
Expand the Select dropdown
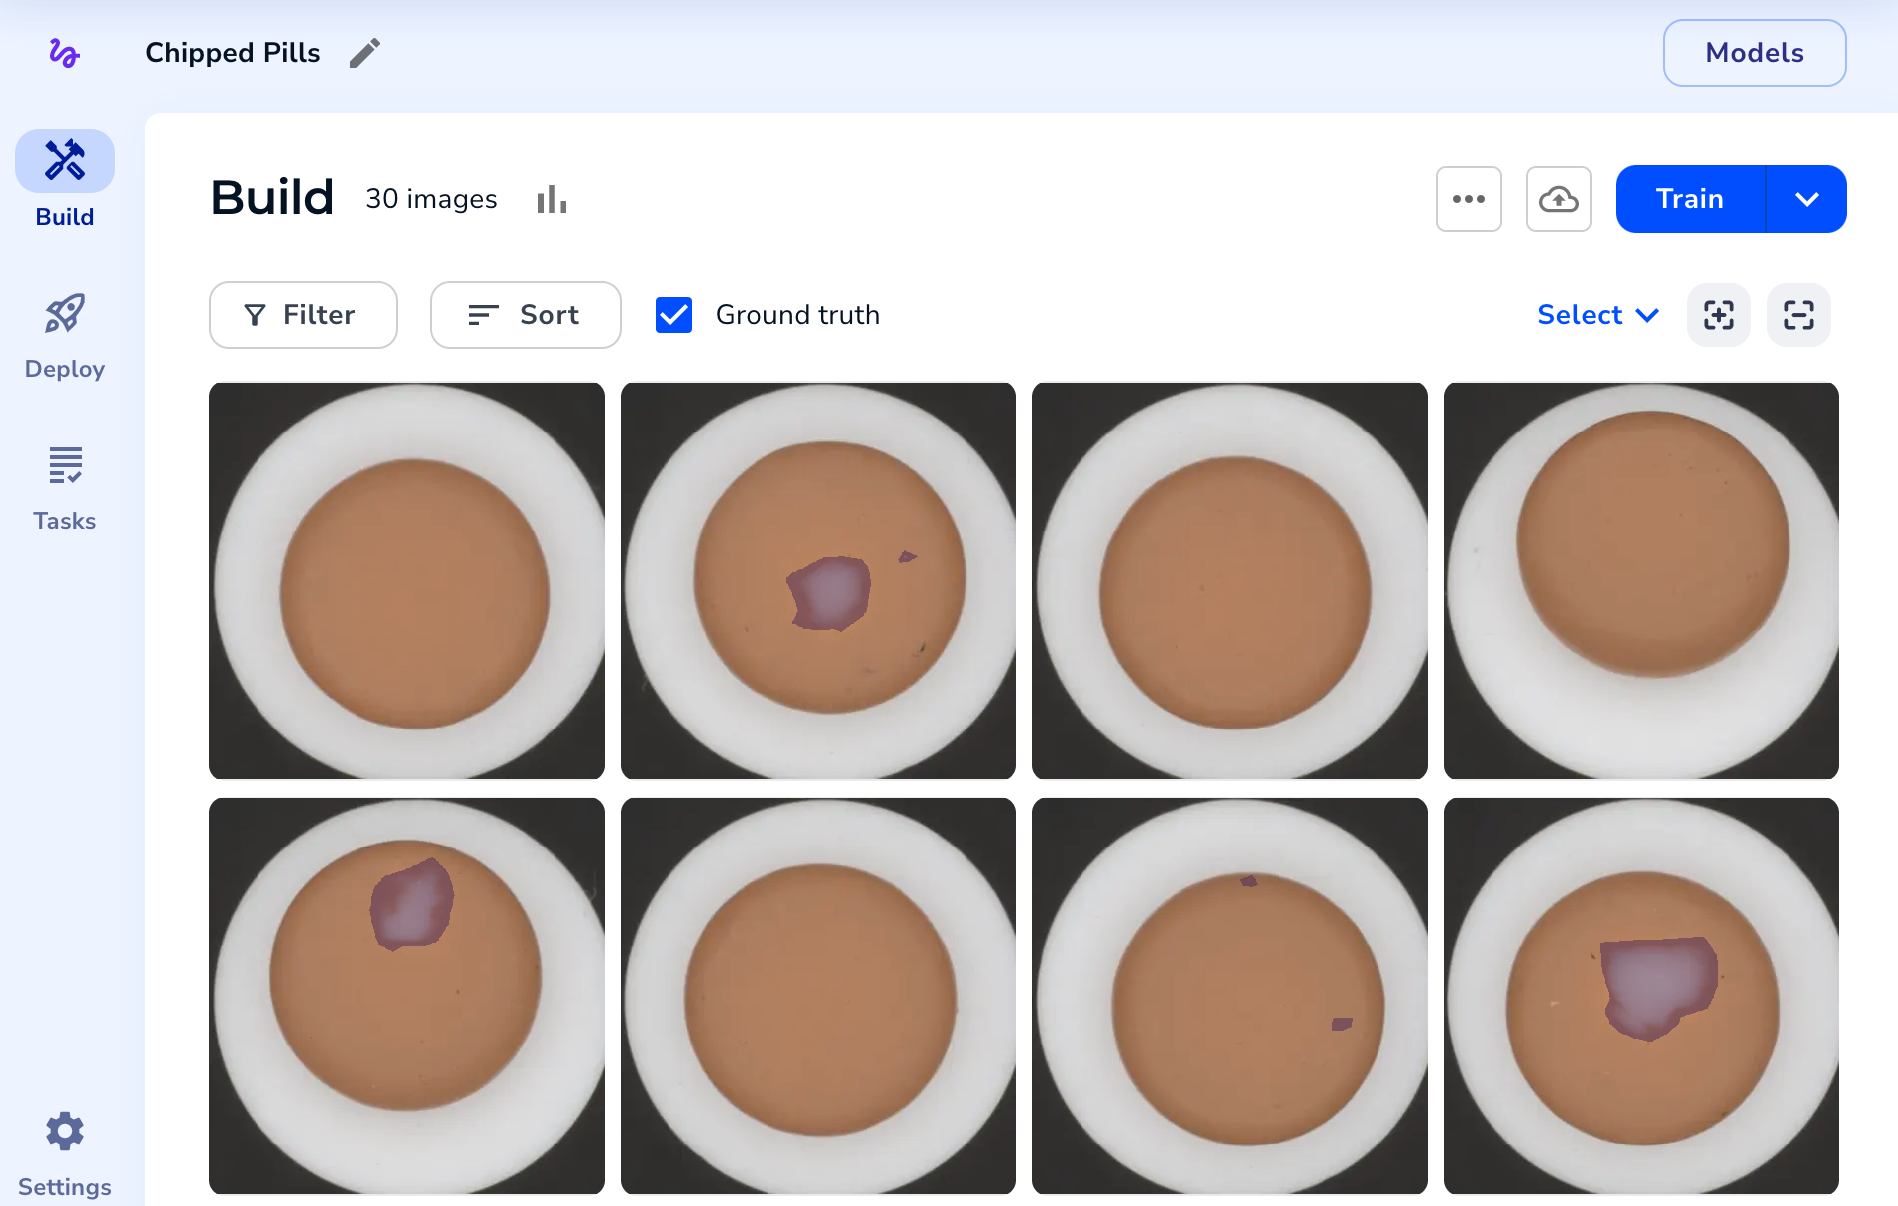click(x=1598, y=315)
